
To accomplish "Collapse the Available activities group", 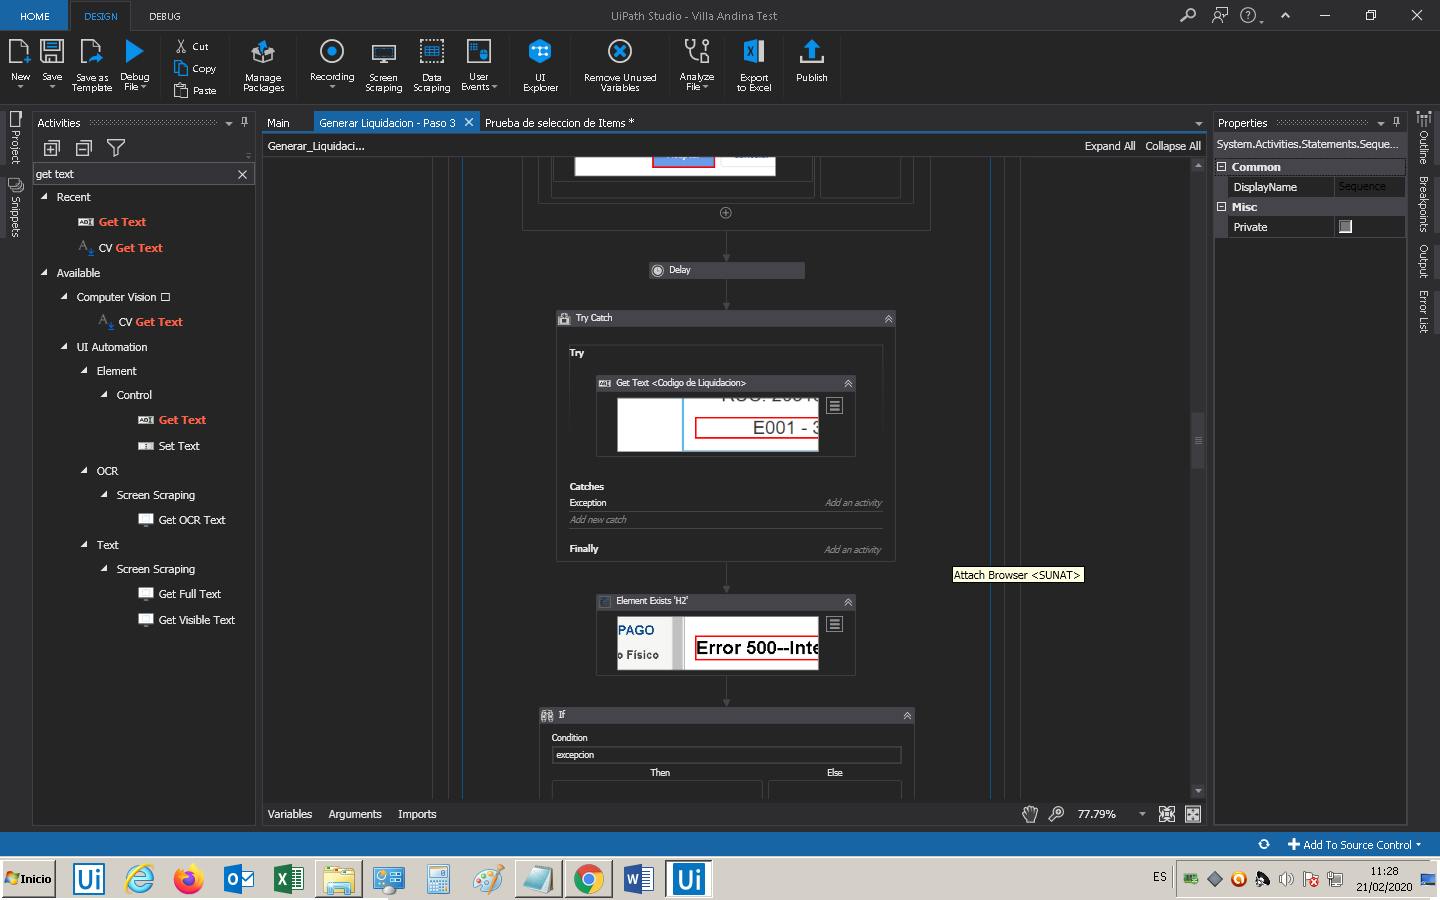I will click(44, 272).
